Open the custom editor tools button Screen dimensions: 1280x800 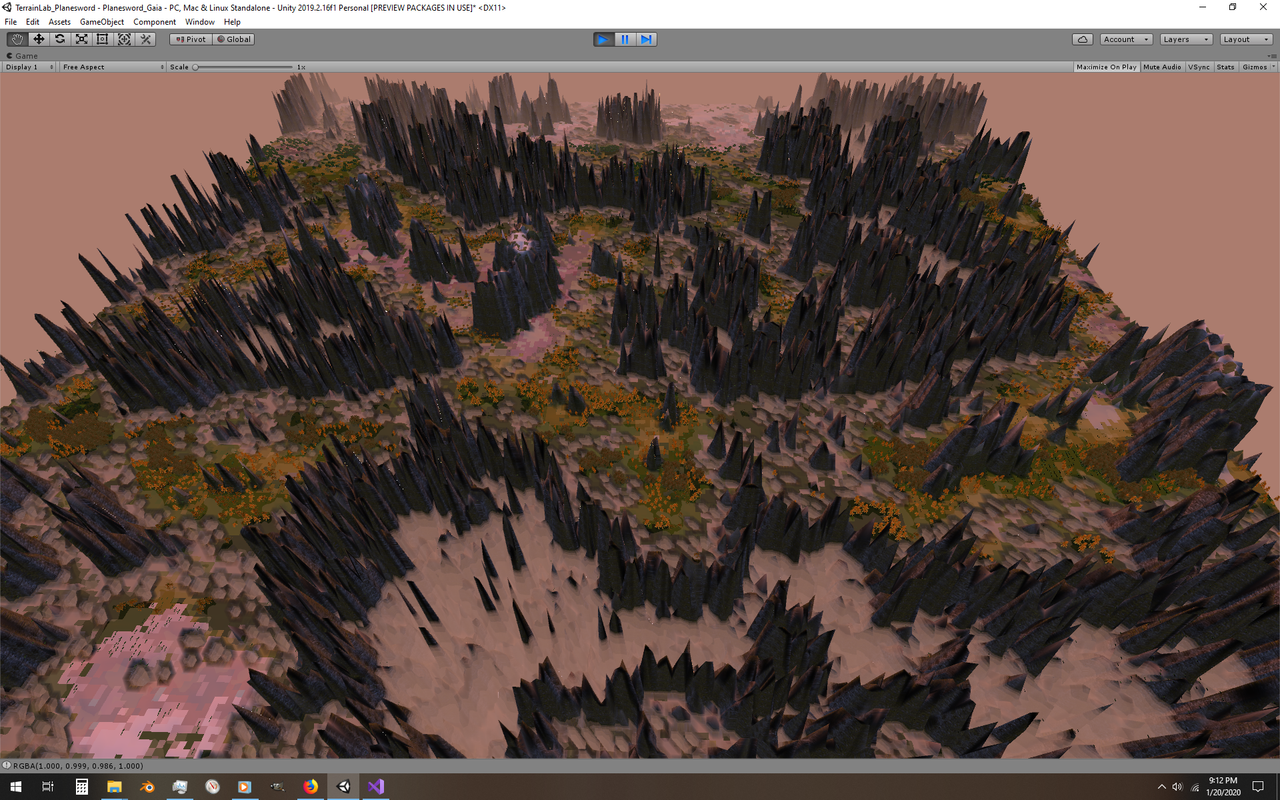coord(146,39)
